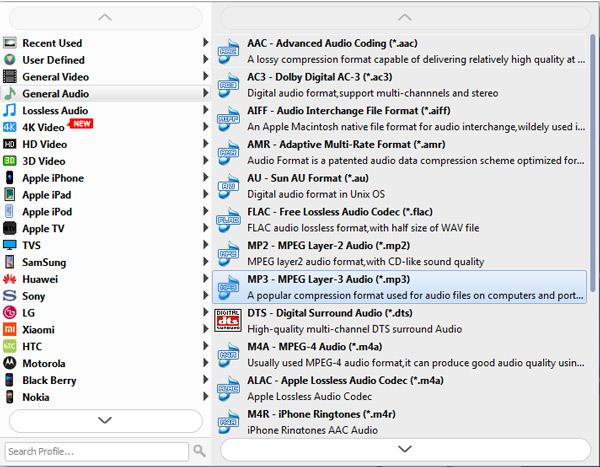
Task: Click the category list scroll-up button
Action: tap(105, 18)
